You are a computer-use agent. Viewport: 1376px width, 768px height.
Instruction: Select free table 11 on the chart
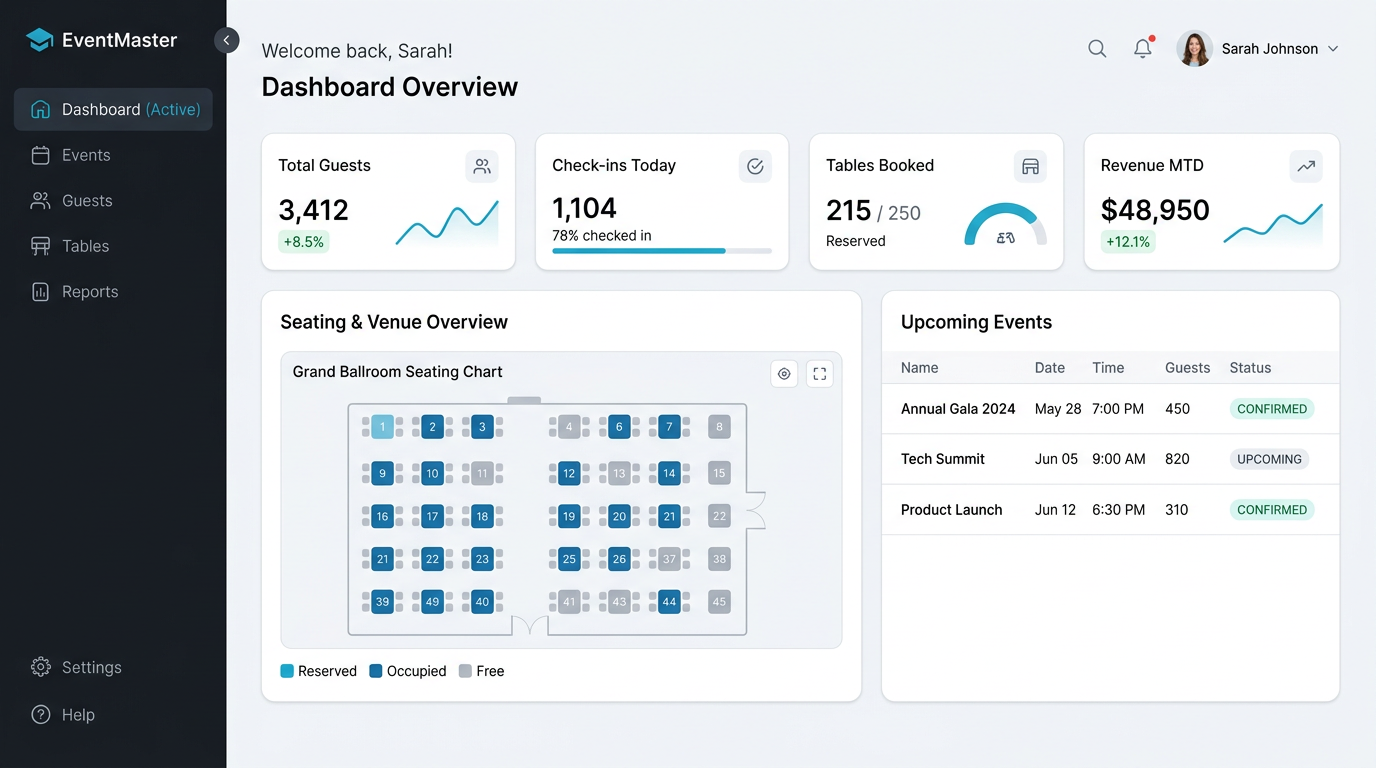(x=482, y=473)
